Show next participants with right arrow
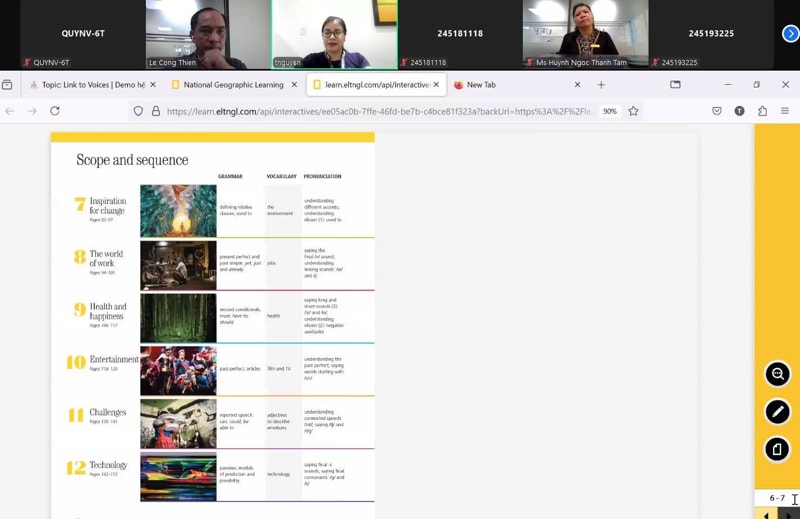The width and height of the screenshot is (800, 519). (x=790, y=34)
